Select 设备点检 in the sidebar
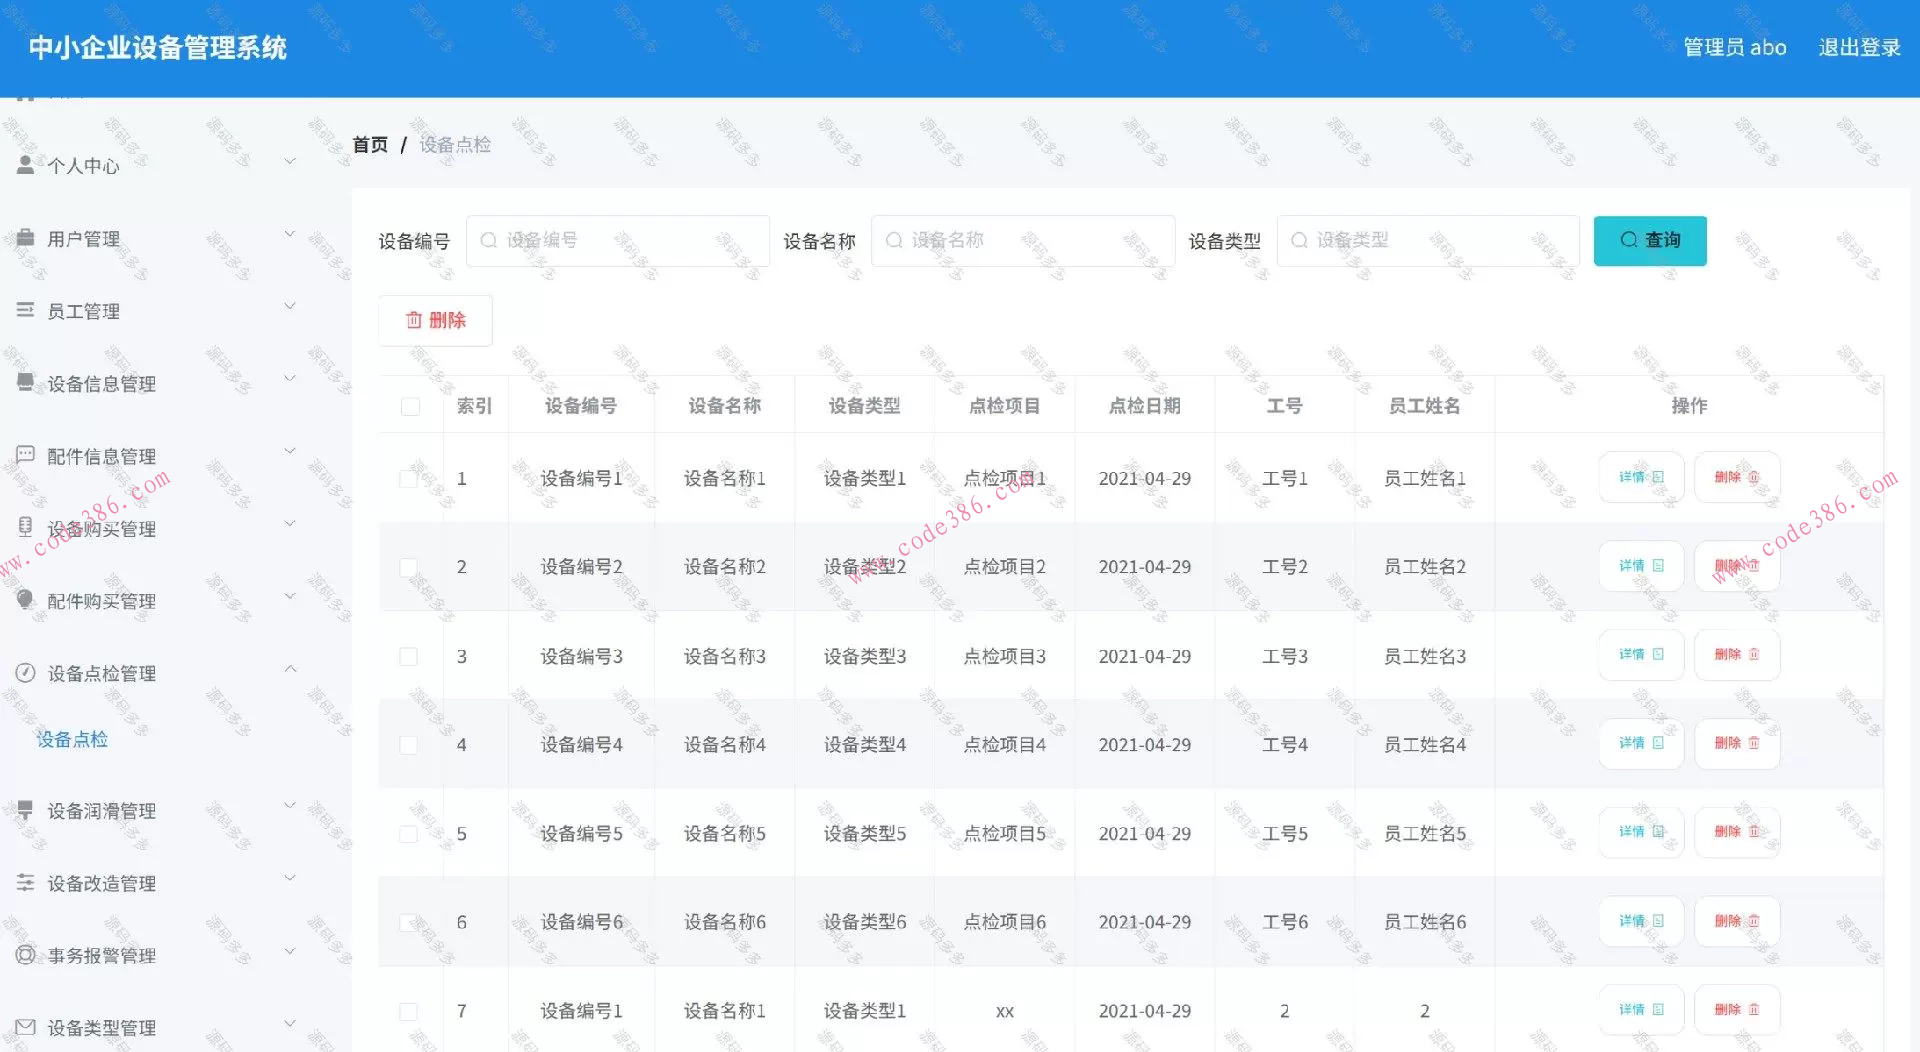The width and height of the screenshot is (1920, 1052). (x=71, y=739)
